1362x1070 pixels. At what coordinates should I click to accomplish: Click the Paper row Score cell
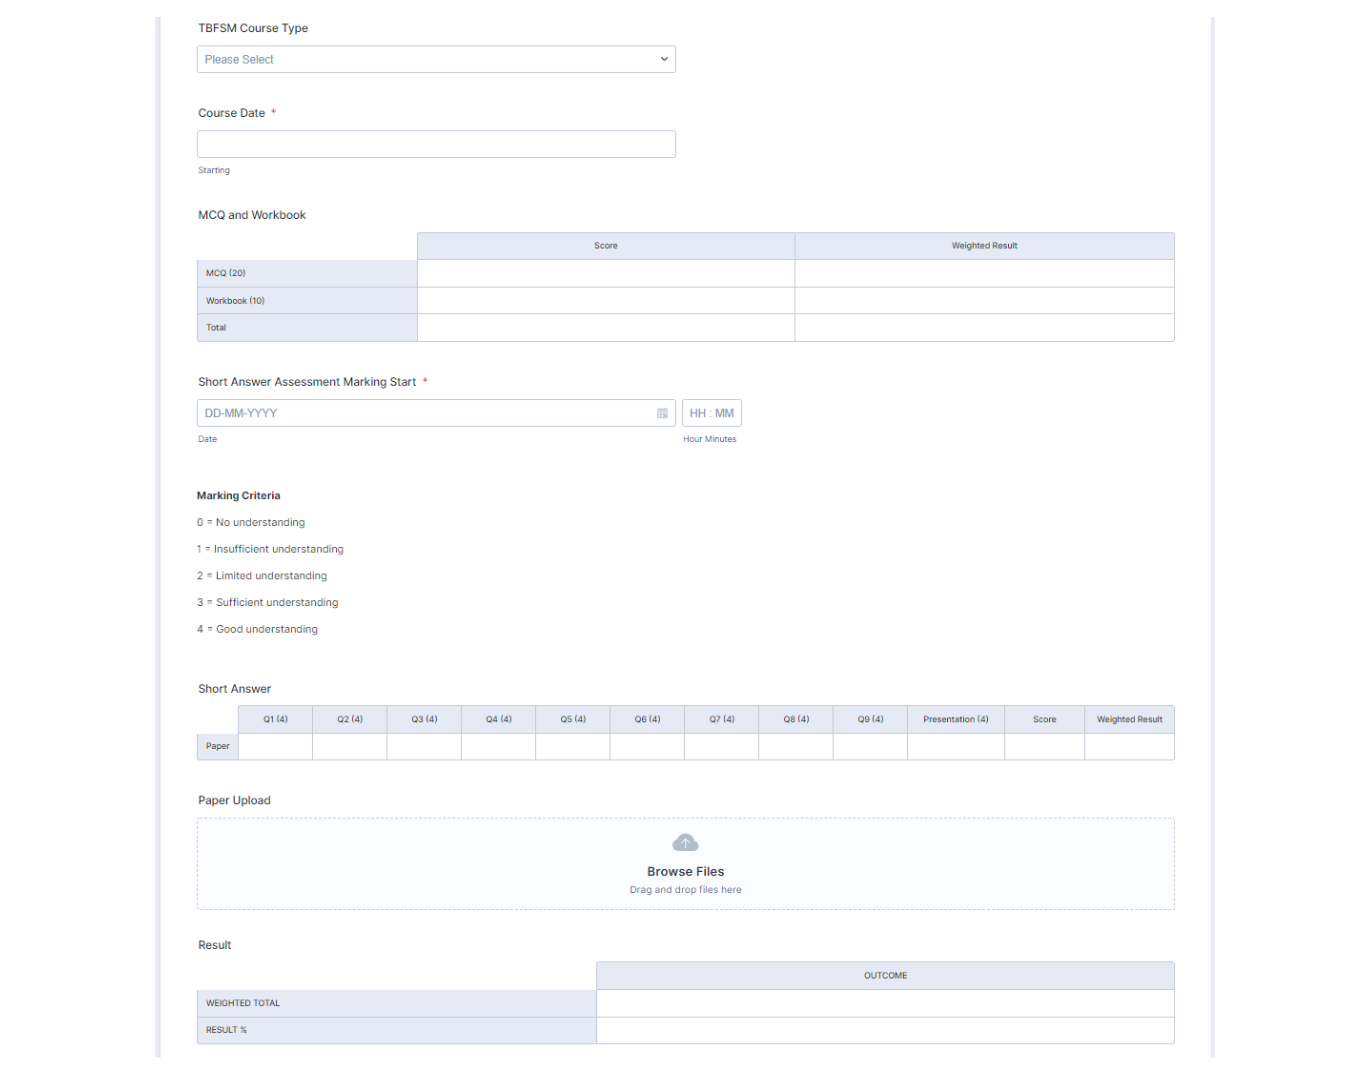click(1044, 746)
